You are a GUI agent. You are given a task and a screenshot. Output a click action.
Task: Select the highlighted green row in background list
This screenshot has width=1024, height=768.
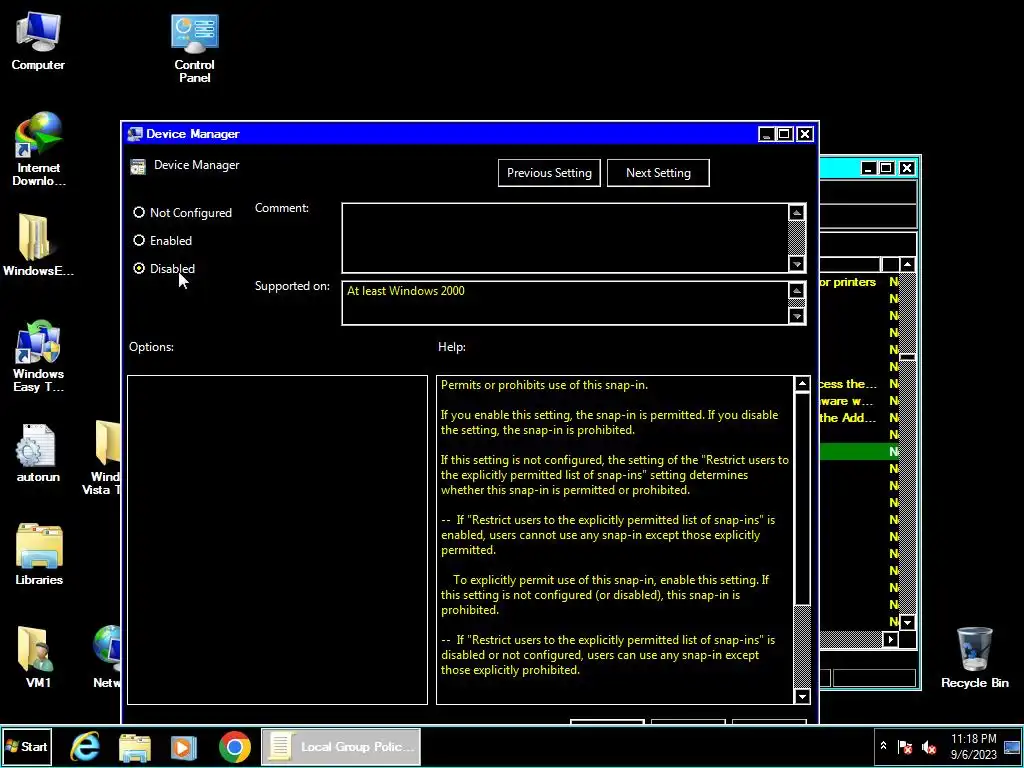[x=859, y=451]
